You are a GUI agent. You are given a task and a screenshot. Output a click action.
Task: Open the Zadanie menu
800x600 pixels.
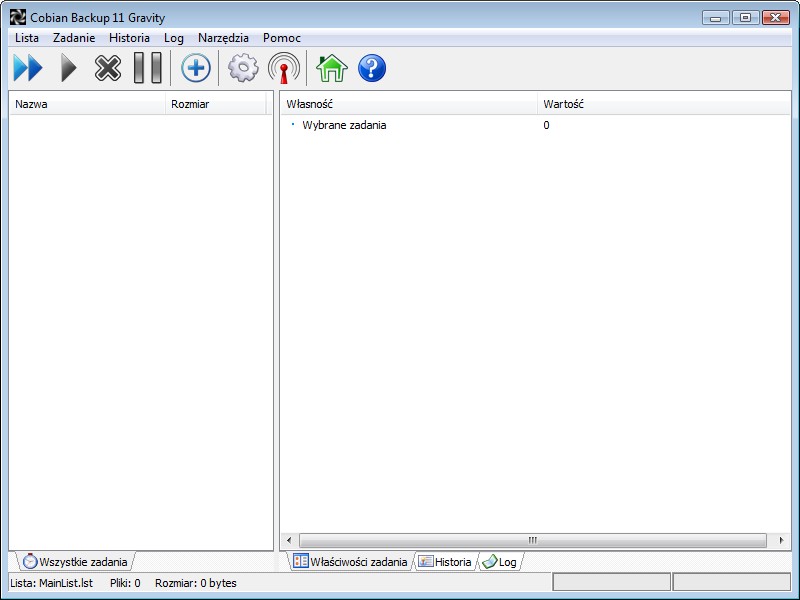pos(74,38)
